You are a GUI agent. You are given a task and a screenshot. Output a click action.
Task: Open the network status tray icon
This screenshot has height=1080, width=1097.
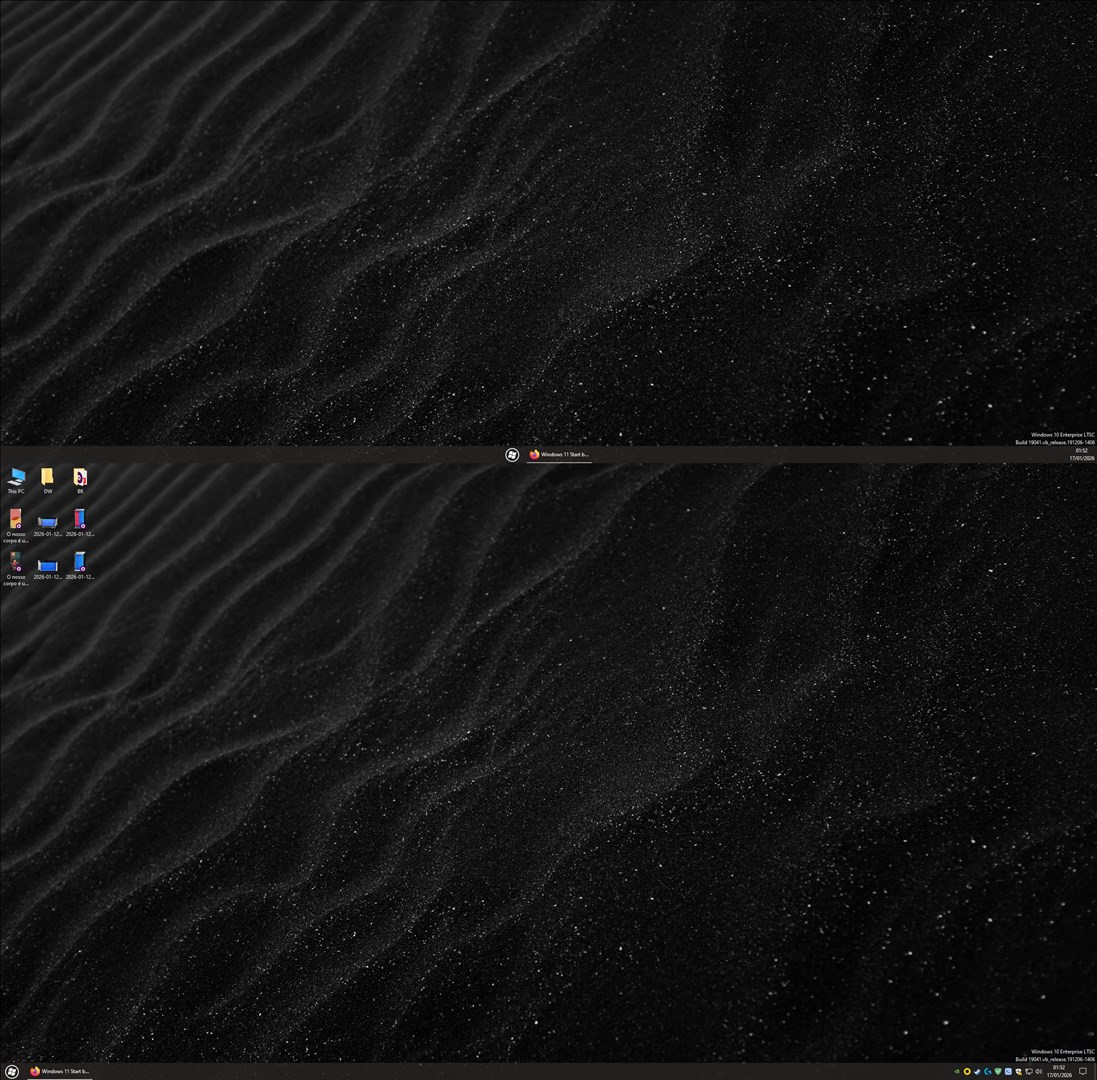[x=1029, y=1071]
